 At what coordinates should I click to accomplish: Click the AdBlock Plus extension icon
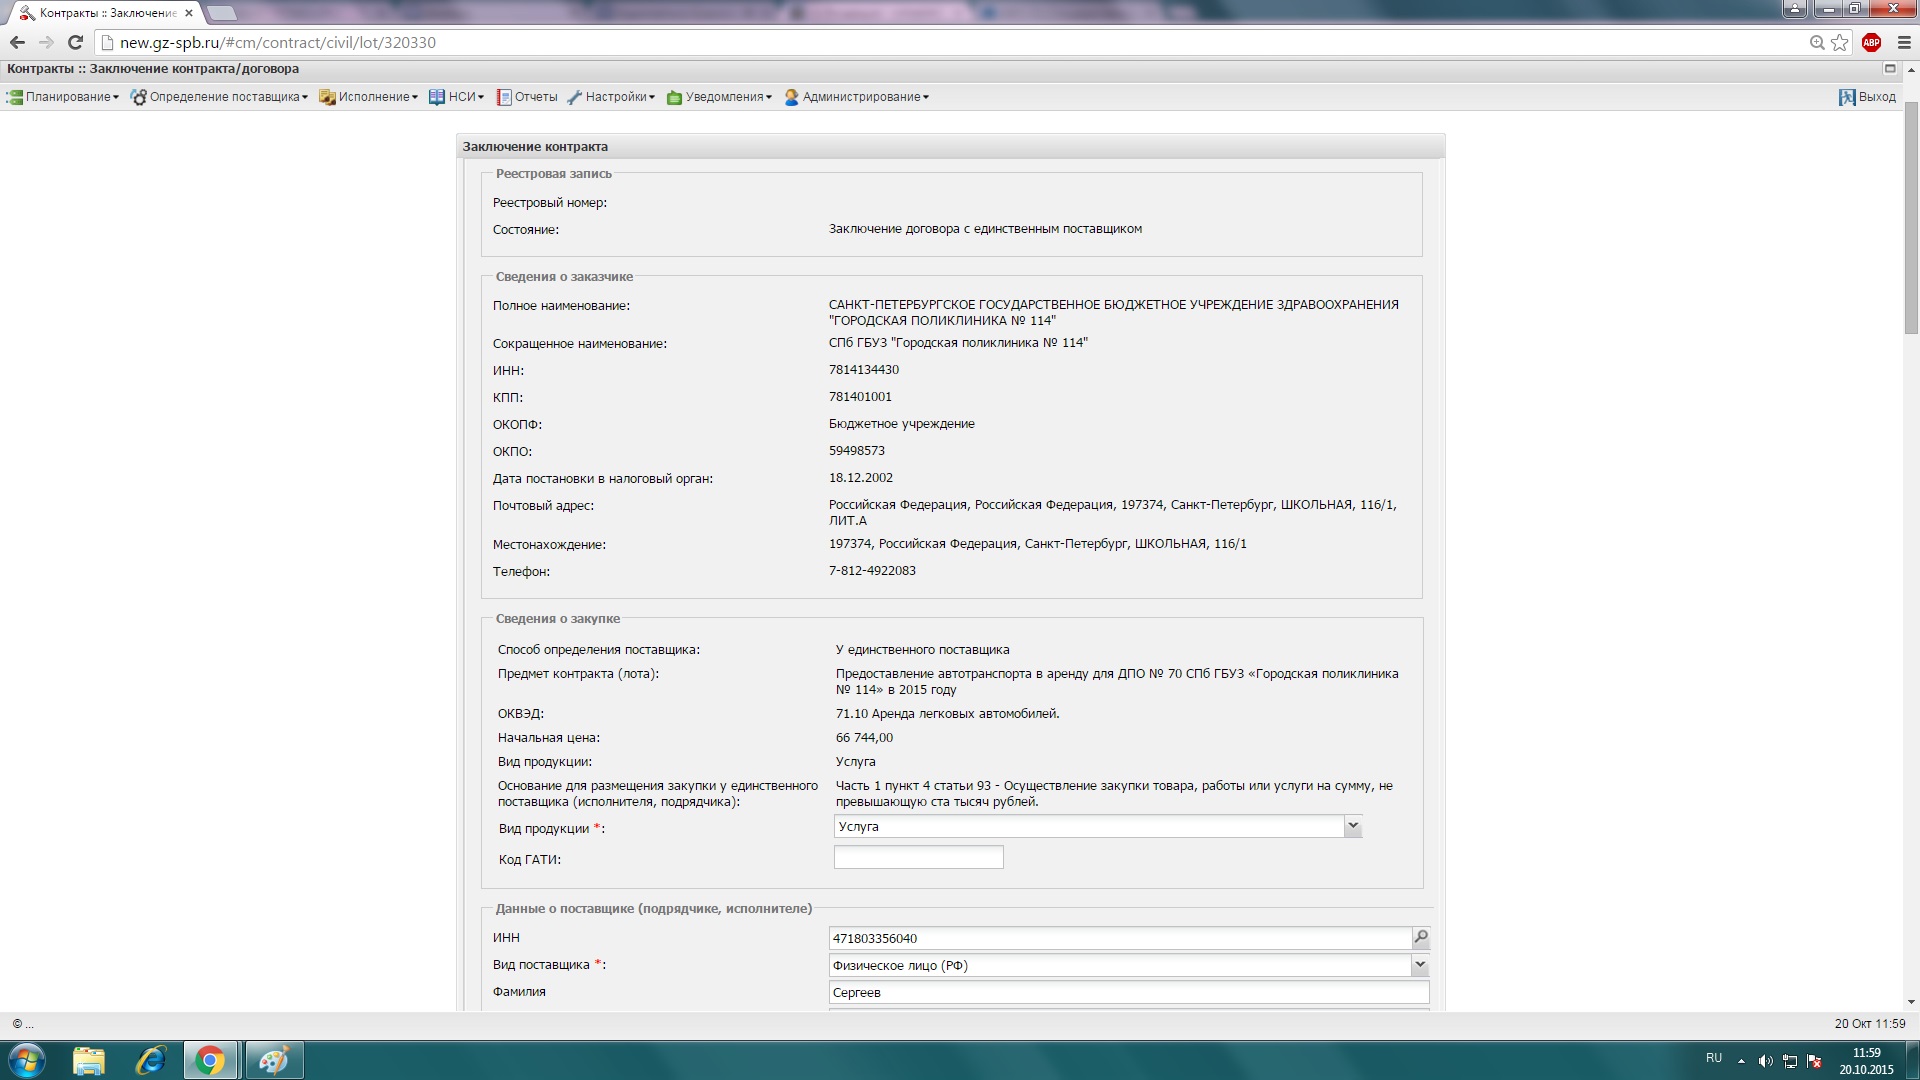[1871, 42]
